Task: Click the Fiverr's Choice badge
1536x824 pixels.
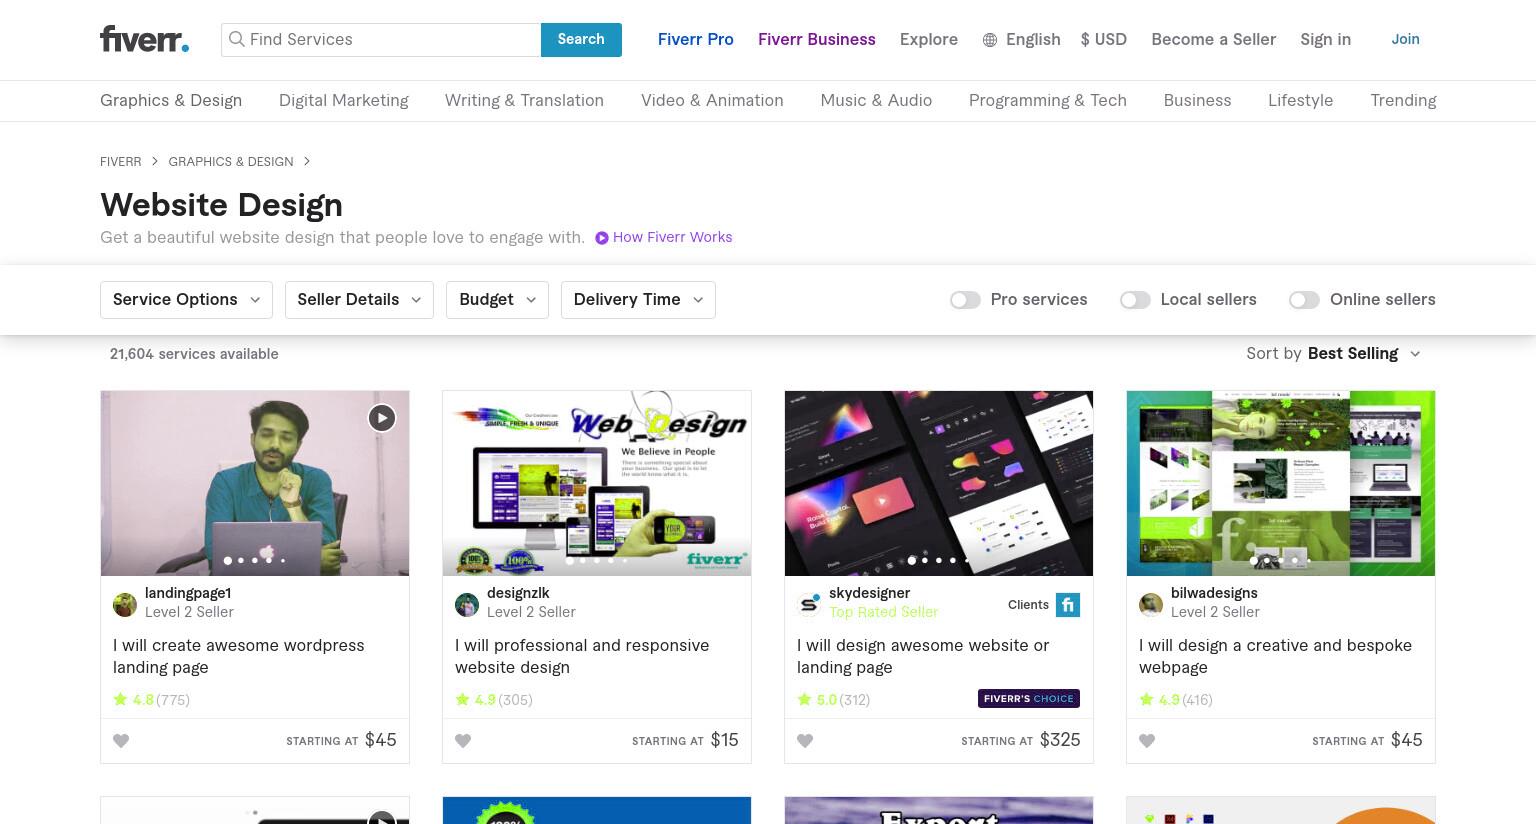Action: (1029, 699)
